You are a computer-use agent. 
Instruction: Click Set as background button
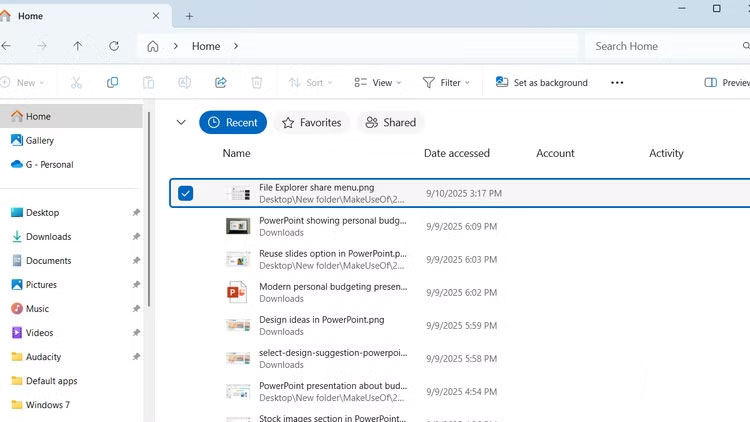point(541,83)
